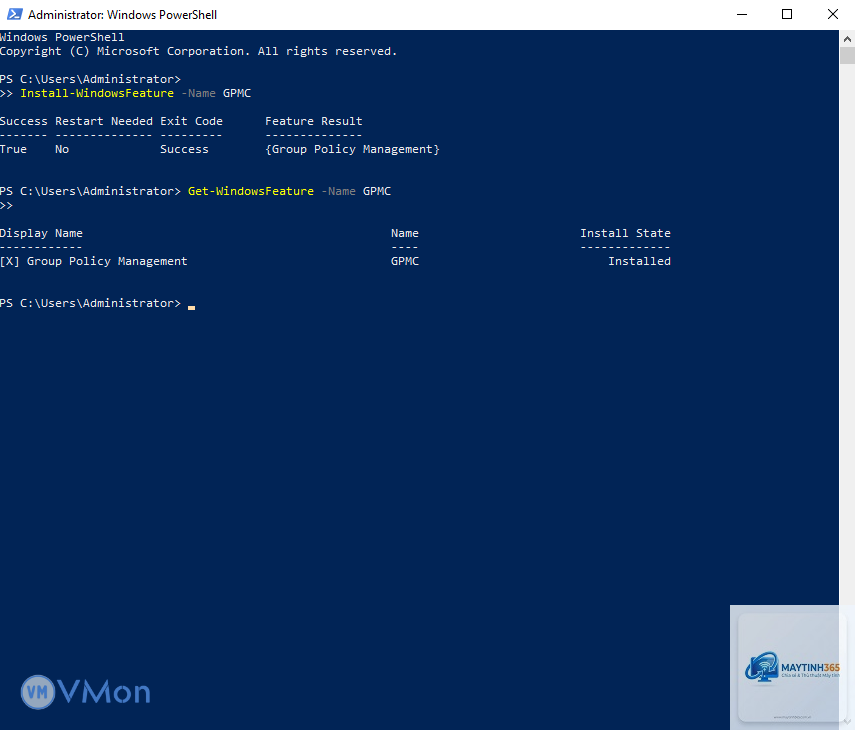The width and height of the screenshot is (855, 730).
Task: Click the Get-WindowsFeature command text
Action: pyautogui.click(x=251, y=191)
